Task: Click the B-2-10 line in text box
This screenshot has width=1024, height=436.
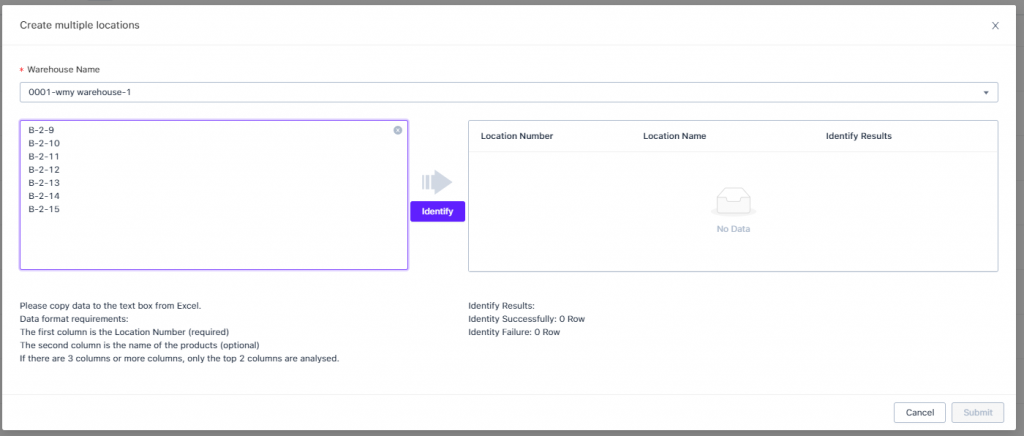Action: tap(44, 143)
